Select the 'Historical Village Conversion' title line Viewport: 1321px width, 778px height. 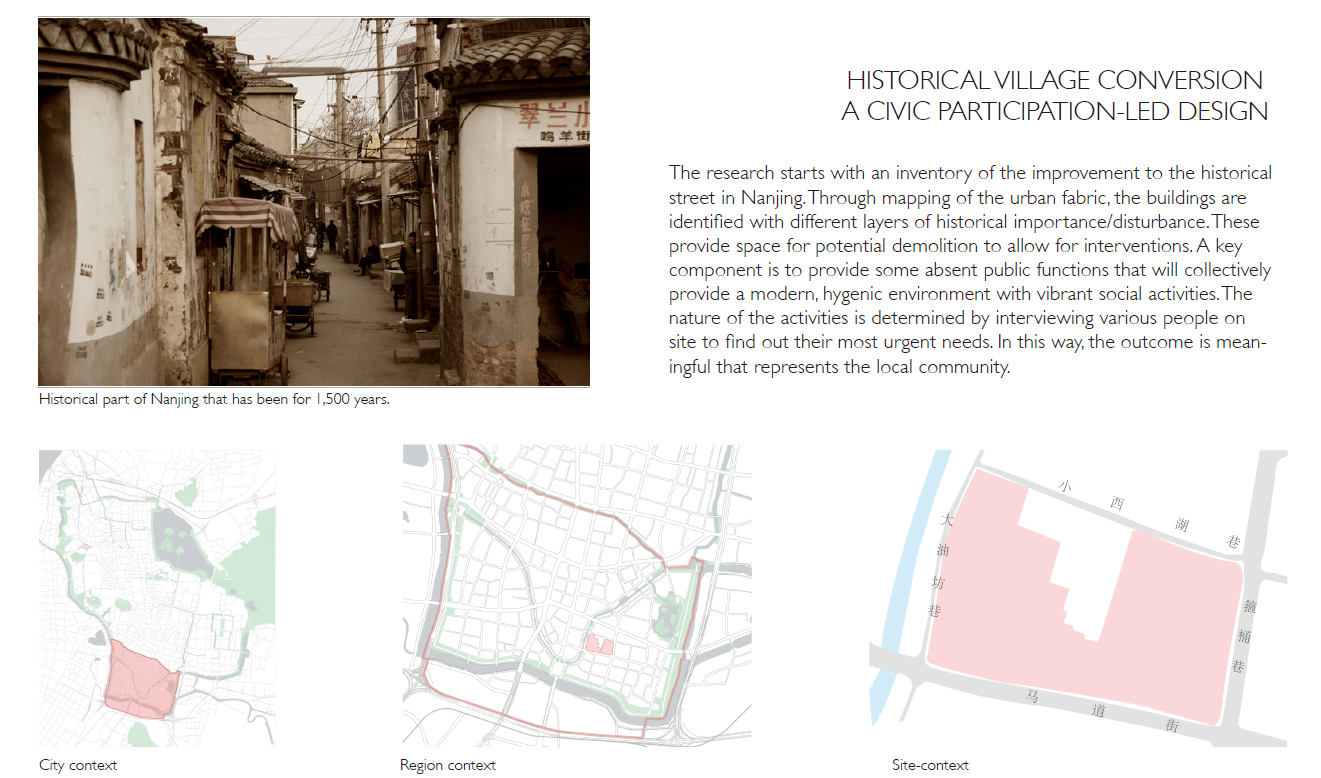1054,81
